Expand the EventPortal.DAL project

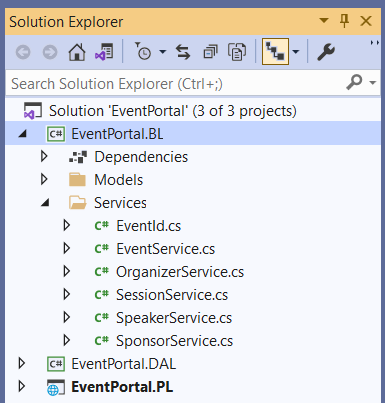[22, 363]
